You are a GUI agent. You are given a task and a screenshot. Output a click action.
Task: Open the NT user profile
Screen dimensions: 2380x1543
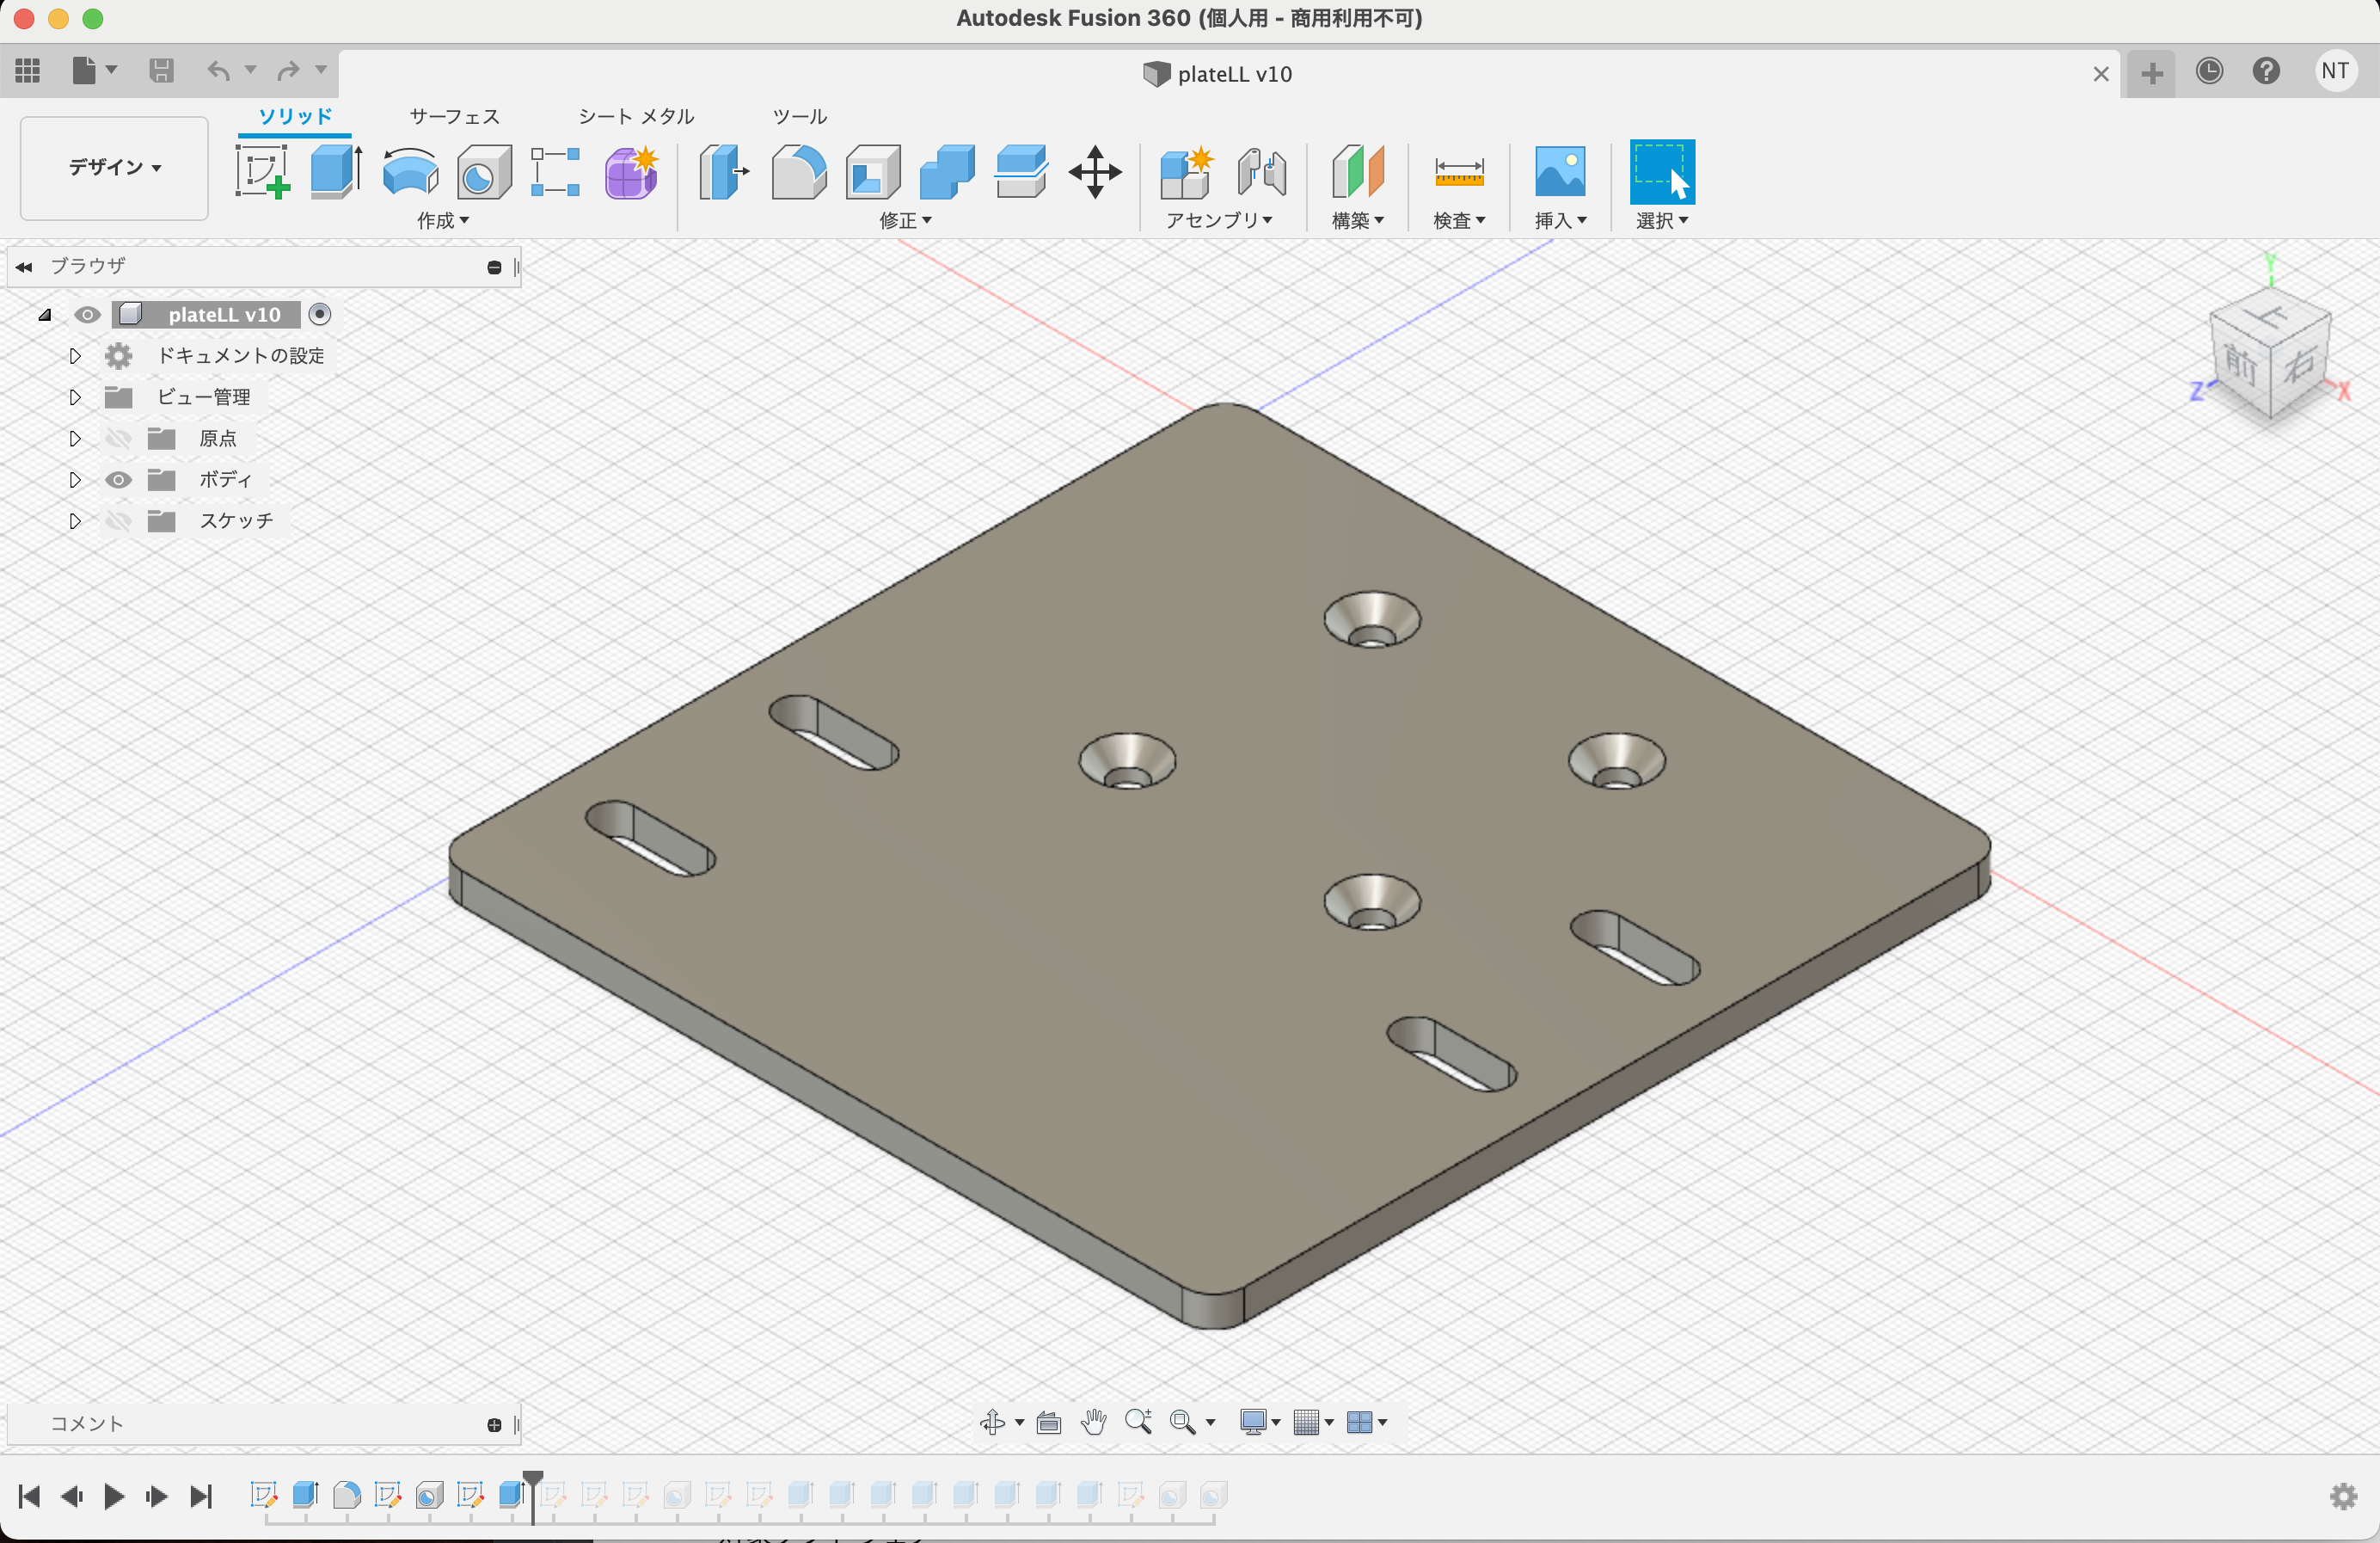pos(2335,71)
